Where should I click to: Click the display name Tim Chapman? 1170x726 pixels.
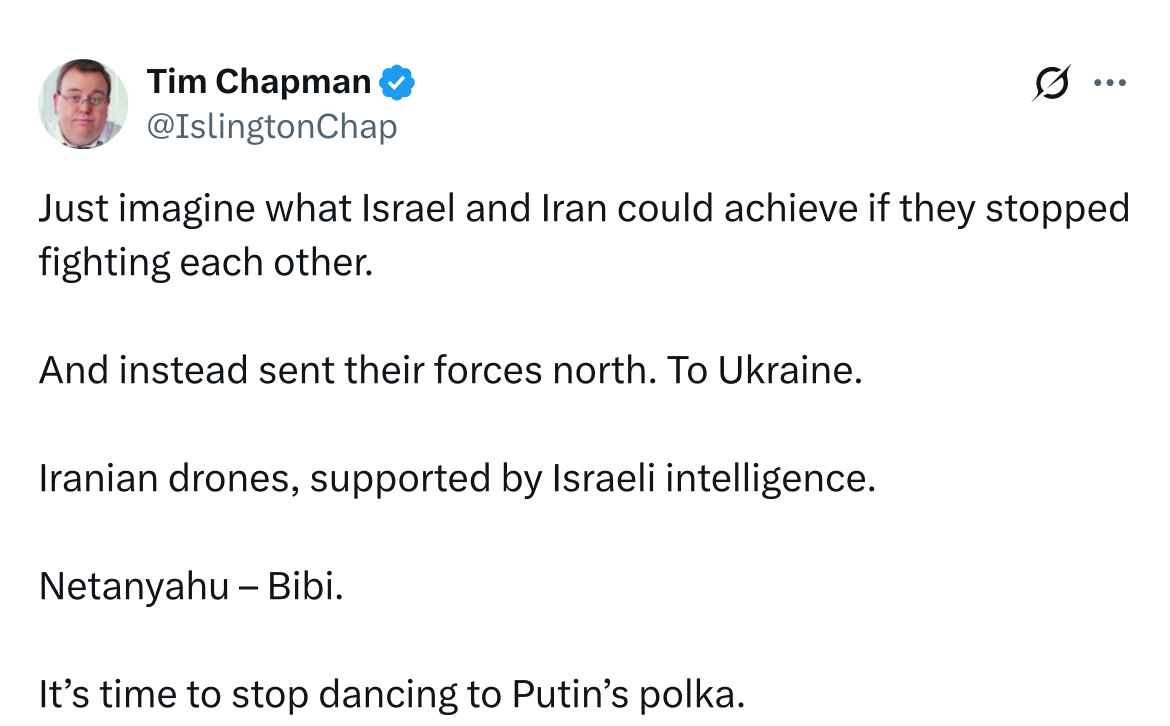(x=259, y=81)
